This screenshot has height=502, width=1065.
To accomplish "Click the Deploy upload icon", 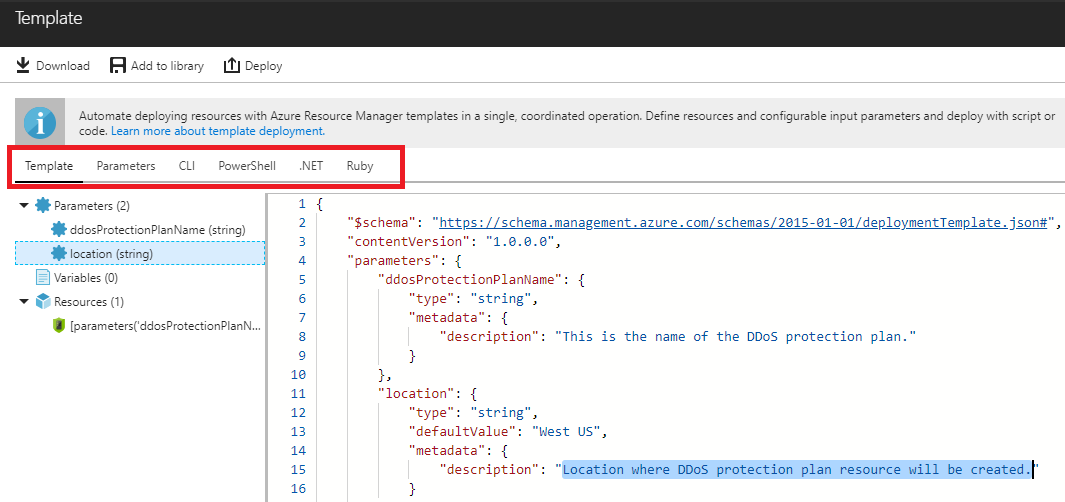I will pyautogui.click(x=232, y=66).
